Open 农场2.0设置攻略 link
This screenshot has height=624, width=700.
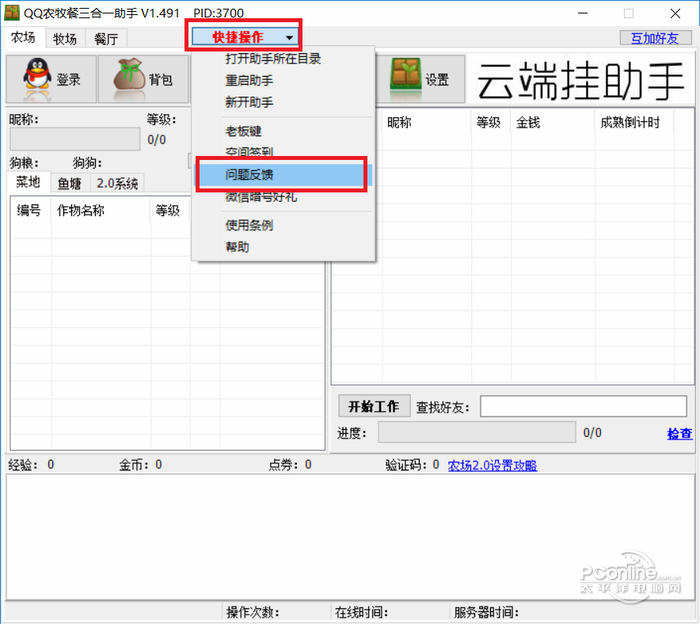[492, 466]
